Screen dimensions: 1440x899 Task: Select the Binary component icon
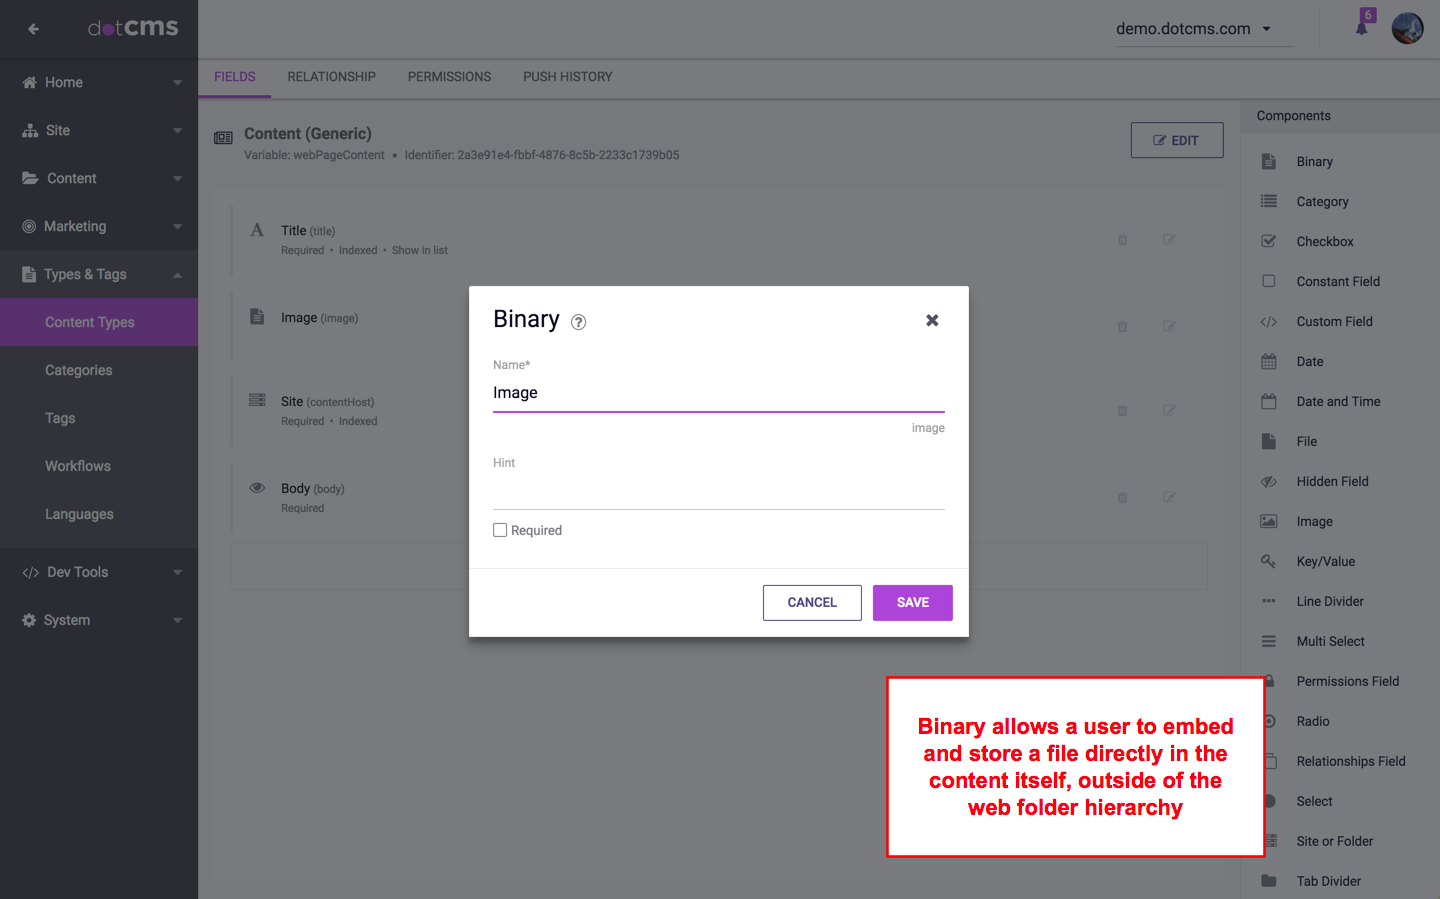1269,162
